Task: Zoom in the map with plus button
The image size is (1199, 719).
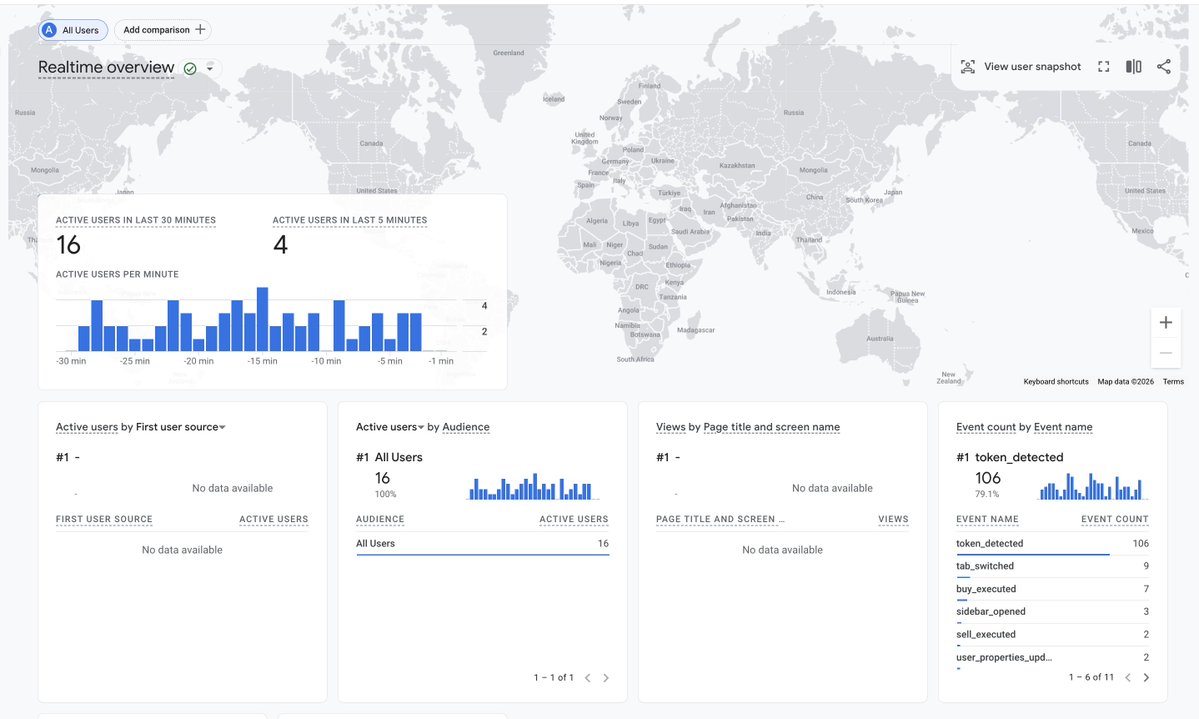Action: [x=1165, y=322]
